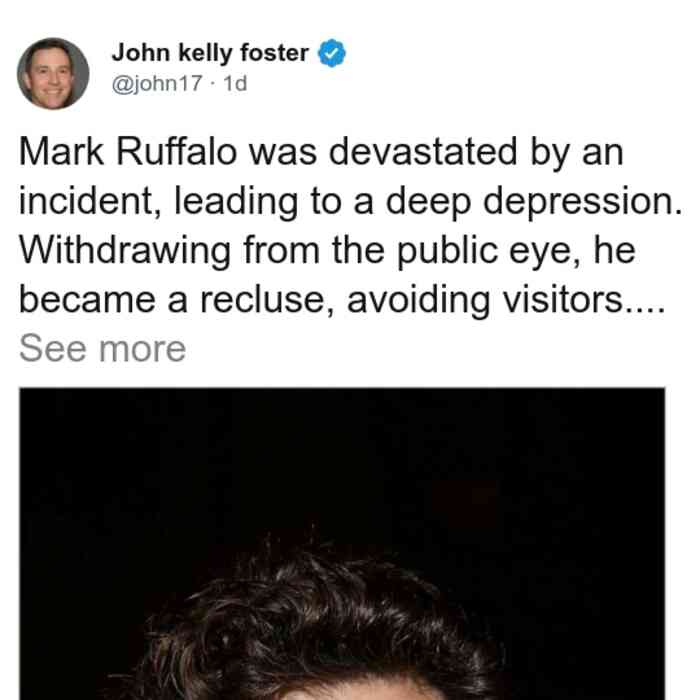Open John kelly foster's profile avatar
The image size is (700, 700).
click(x=53, y=74)
